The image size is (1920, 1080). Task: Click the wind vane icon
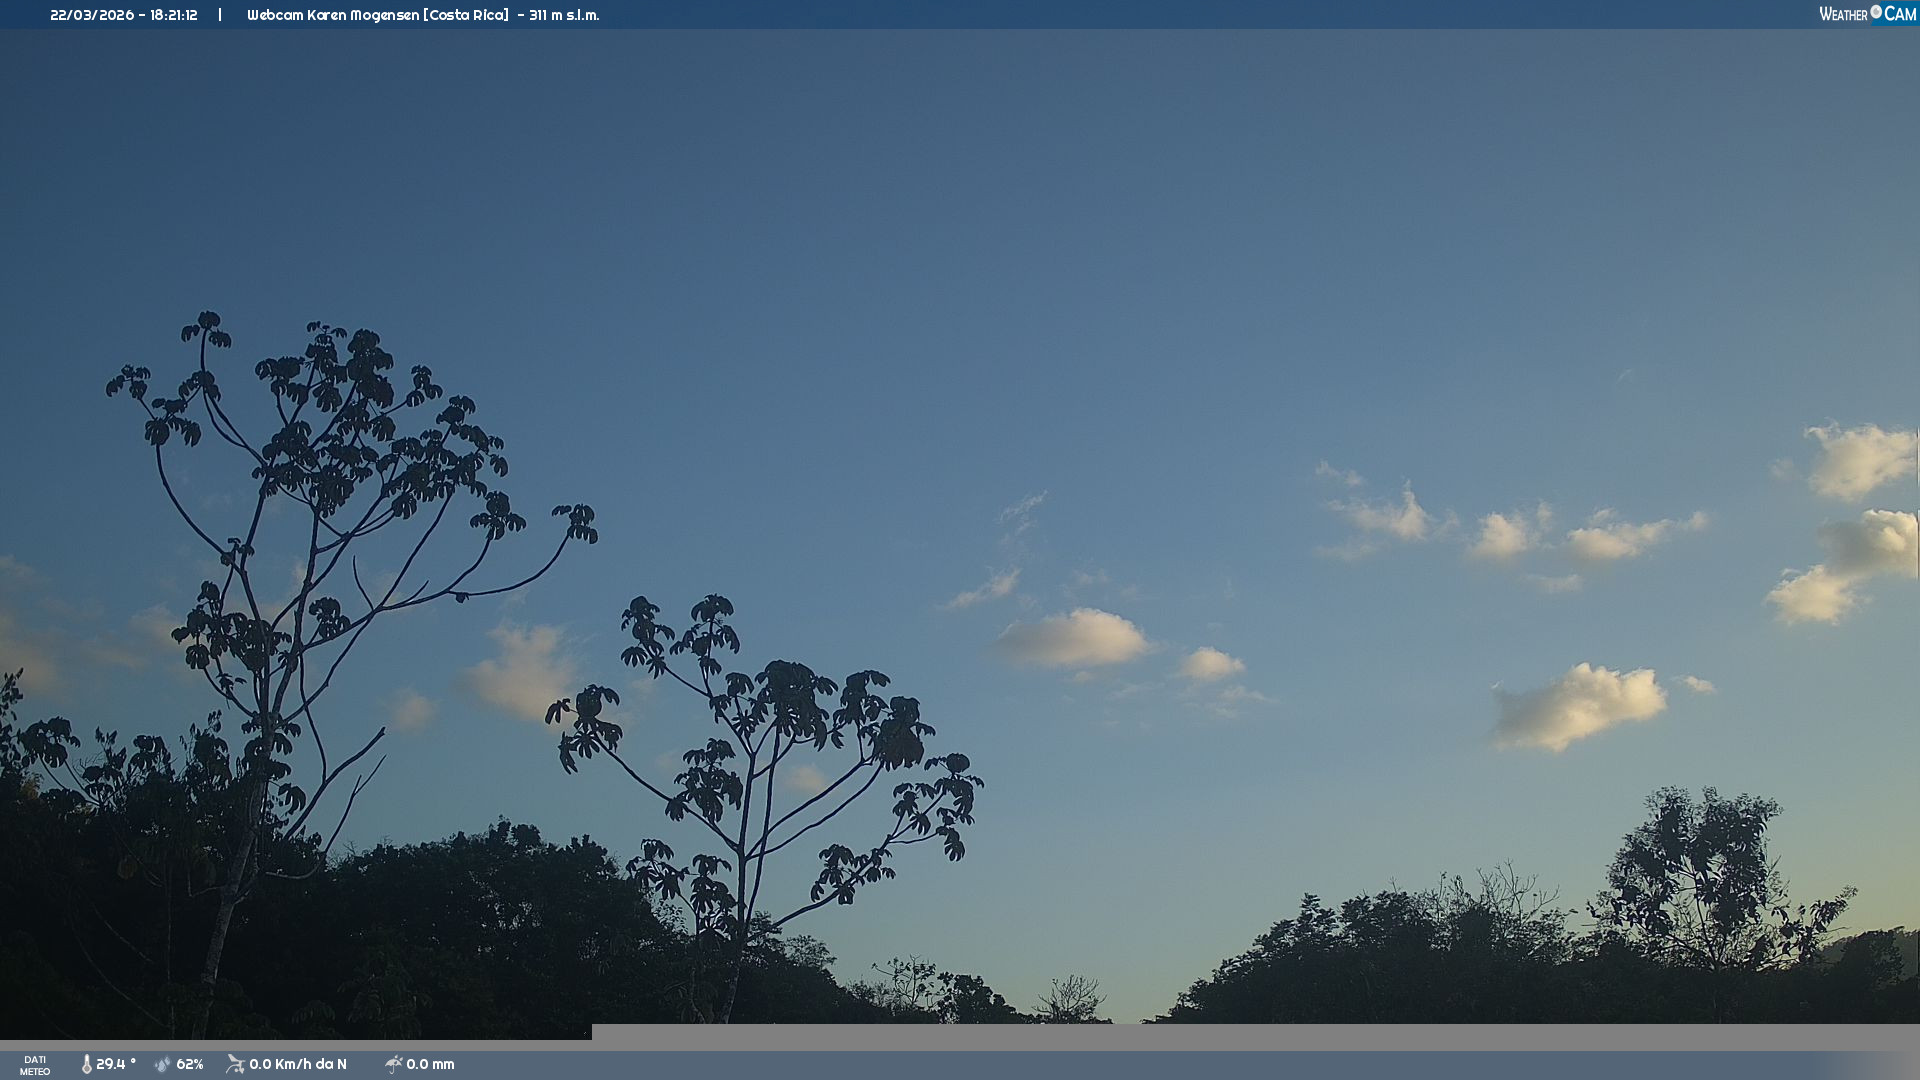[x=235, y=1064]
